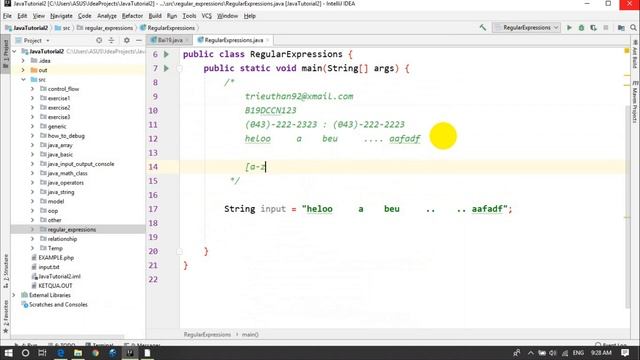Expand the control_flow package arrow
This screenshot has height=360, width=640.
[x=32, y=89]
